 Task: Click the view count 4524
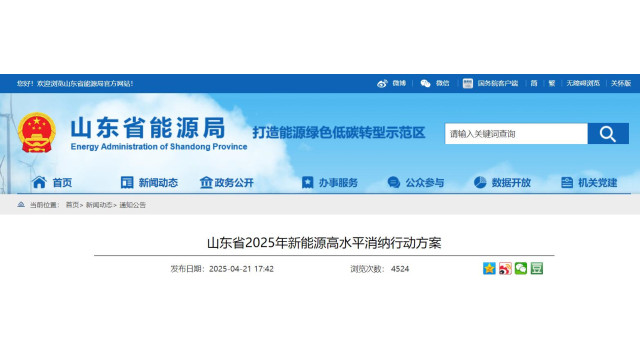pos(400,269)
